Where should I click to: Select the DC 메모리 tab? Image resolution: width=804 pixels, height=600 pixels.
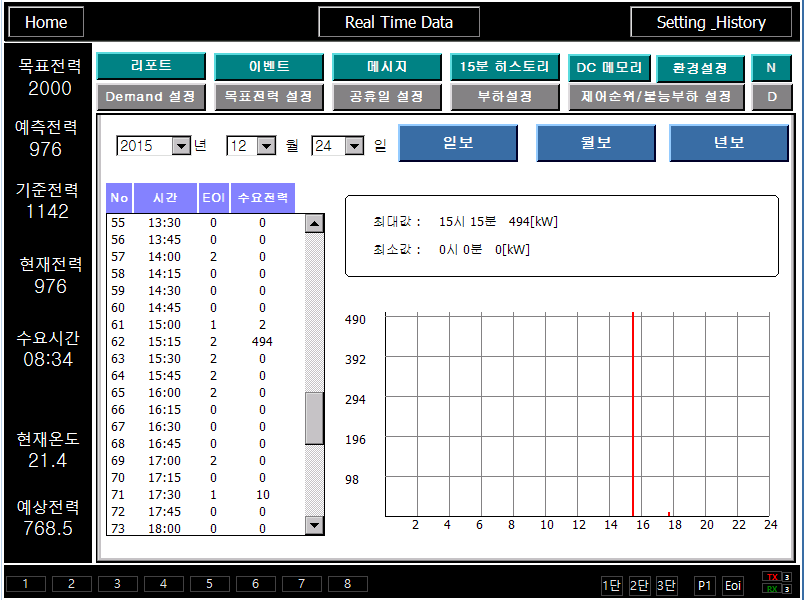609,68
